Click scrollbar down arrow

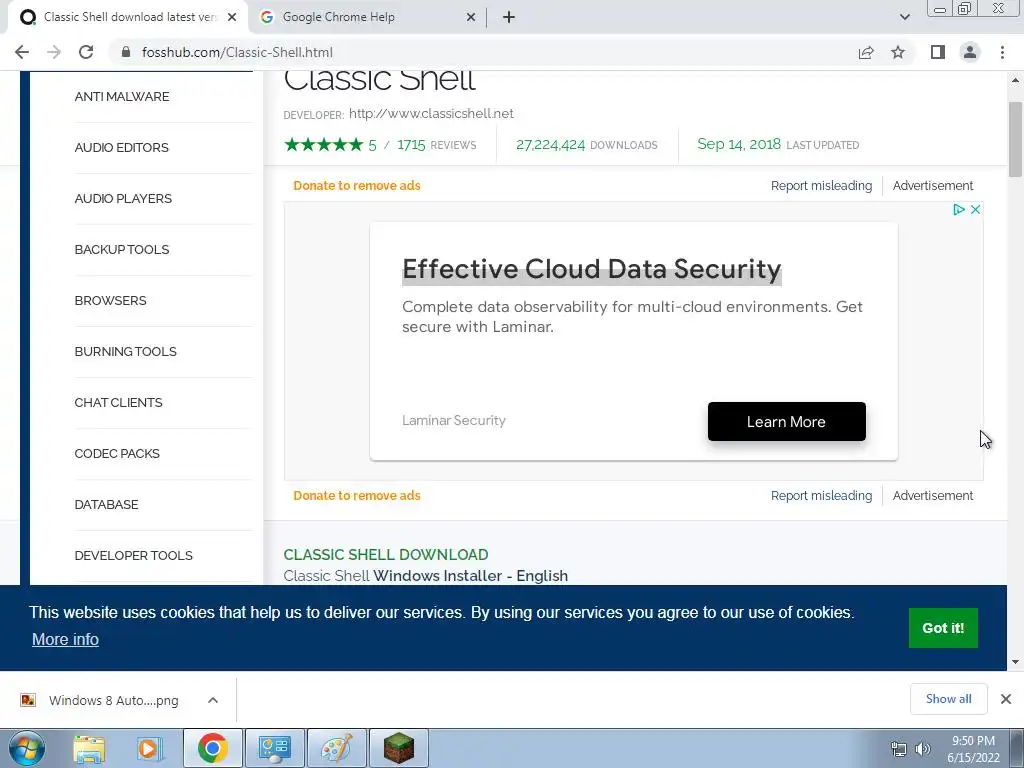point(1015,662)
